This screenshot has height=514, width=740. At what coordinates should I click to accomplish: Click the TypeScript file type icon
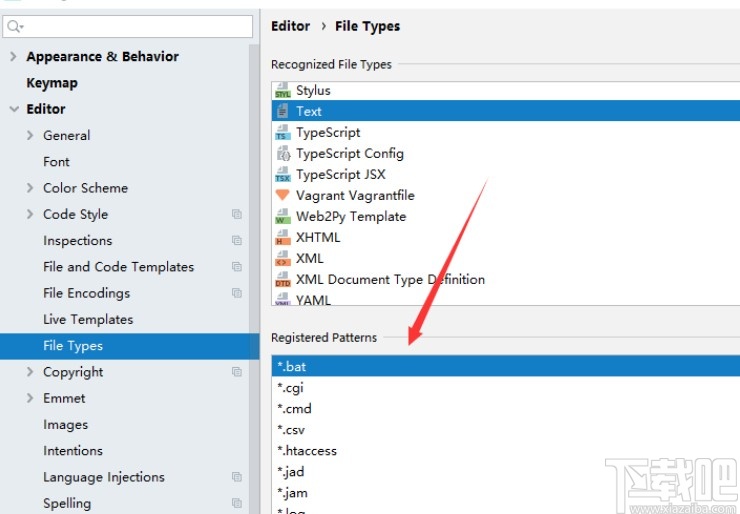282,133
